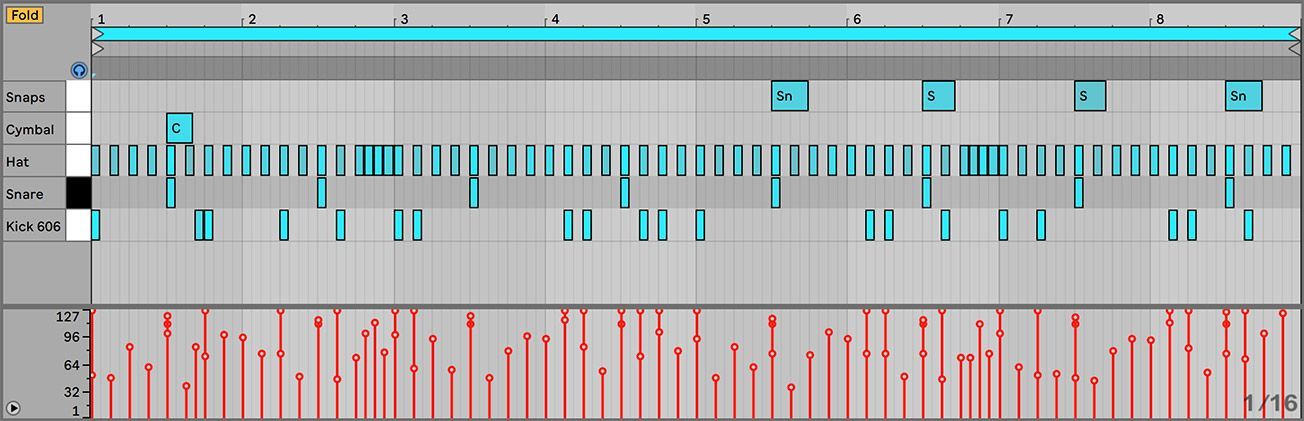Click the loop end marker flag

coord(1294,34)
